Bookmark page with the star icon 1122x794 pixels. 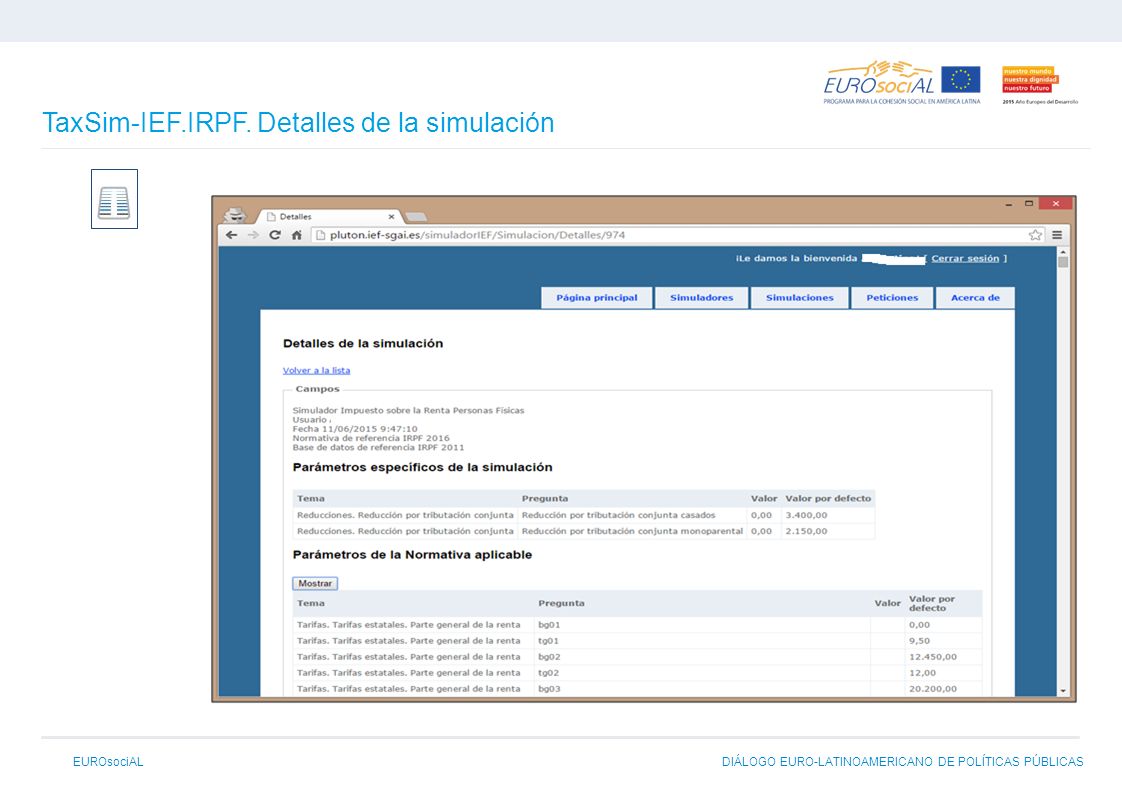click(x=1035, y=235)
